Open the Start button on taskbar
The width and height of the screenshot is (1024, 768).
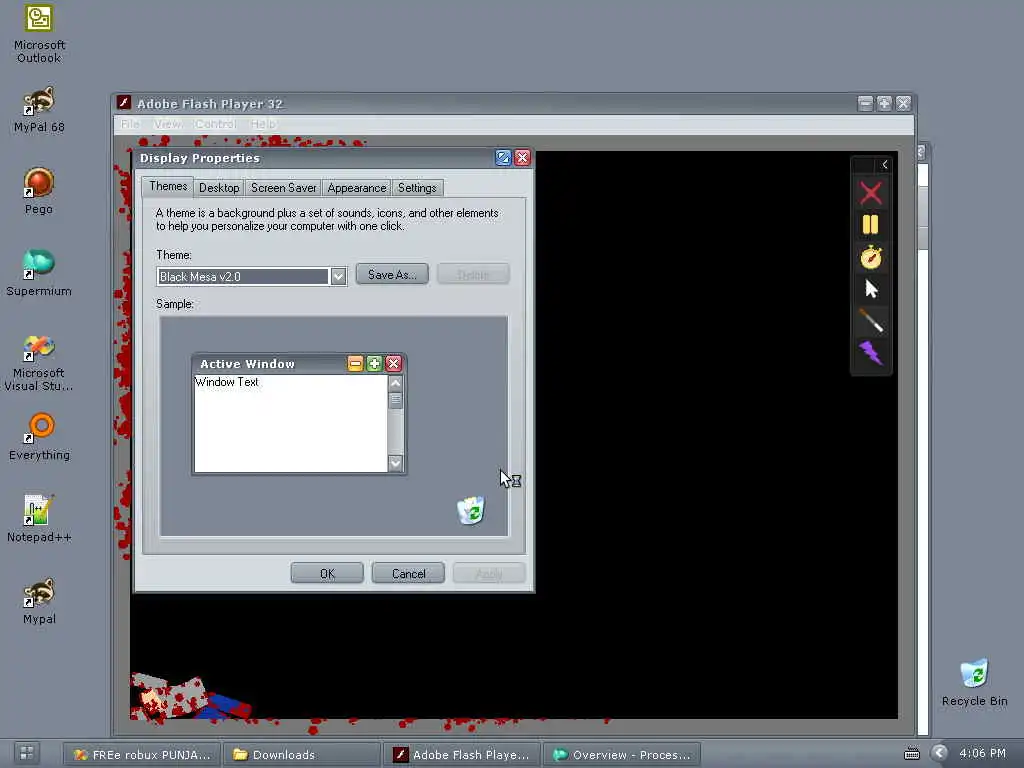tap(27, 753)
